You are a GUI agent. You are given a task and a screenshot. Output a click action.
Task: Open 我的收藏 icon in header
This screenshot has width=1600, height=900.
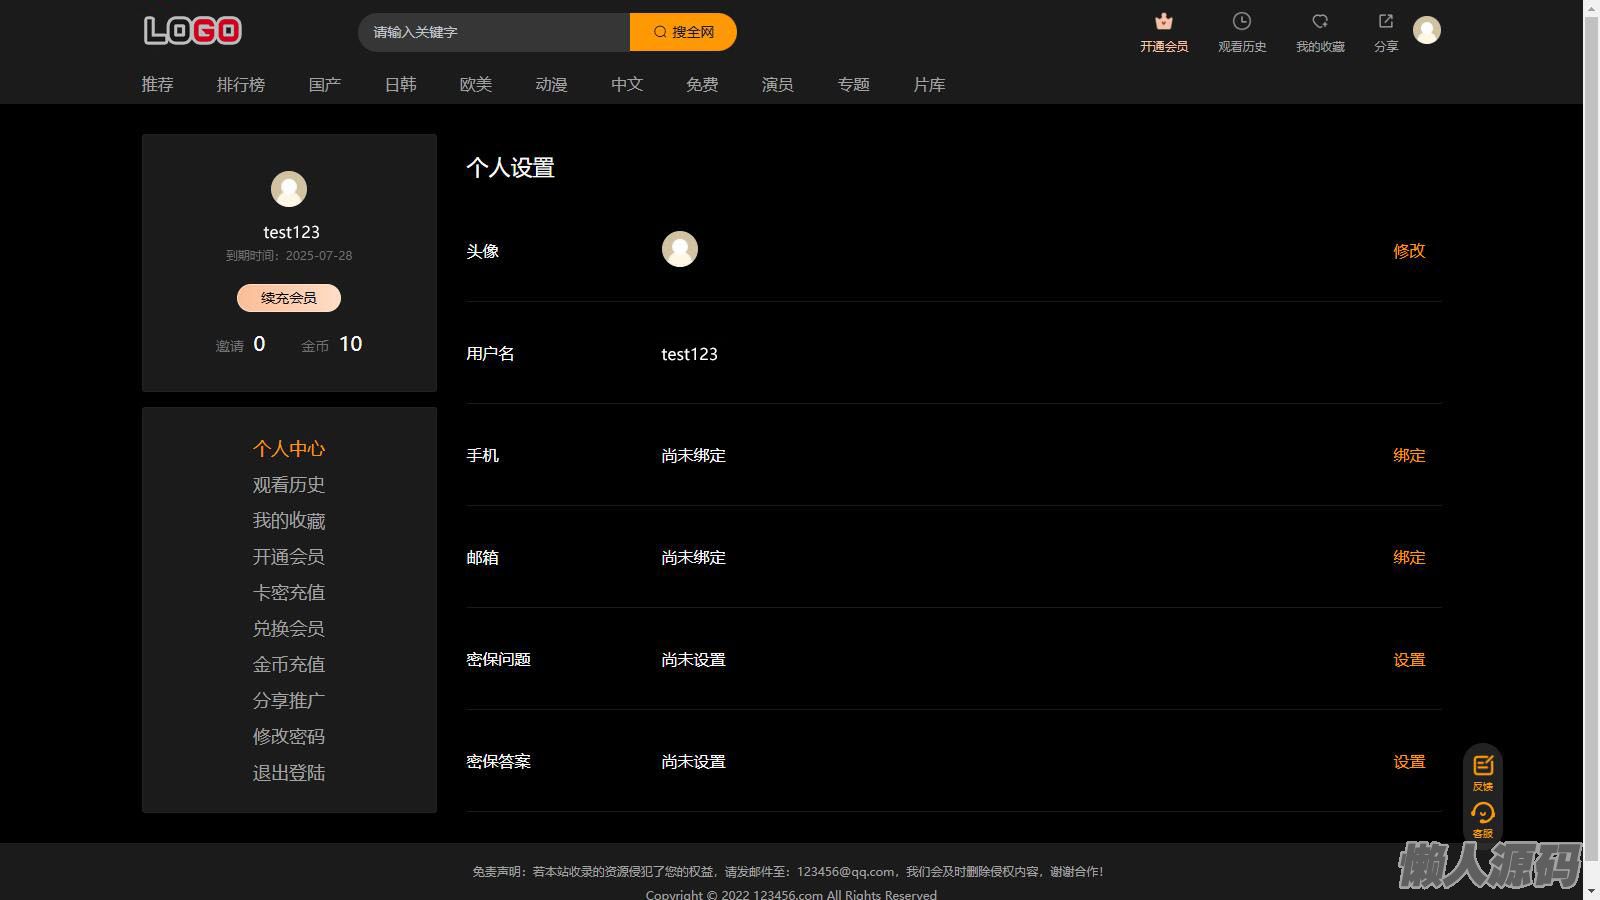(x=1319, y=22)
